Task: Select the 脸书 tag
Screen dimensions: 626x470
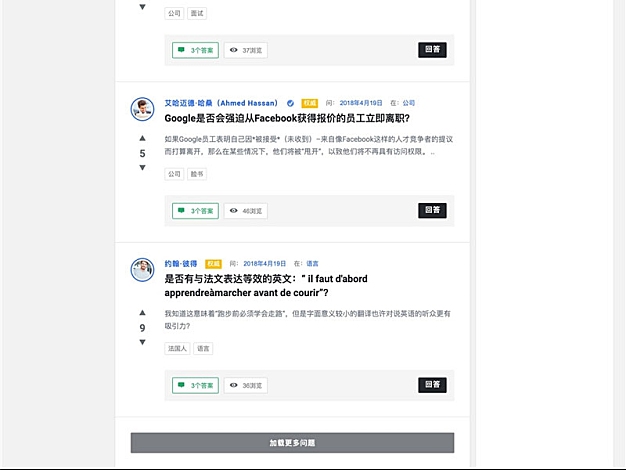Action: click(x=197, y=174)
